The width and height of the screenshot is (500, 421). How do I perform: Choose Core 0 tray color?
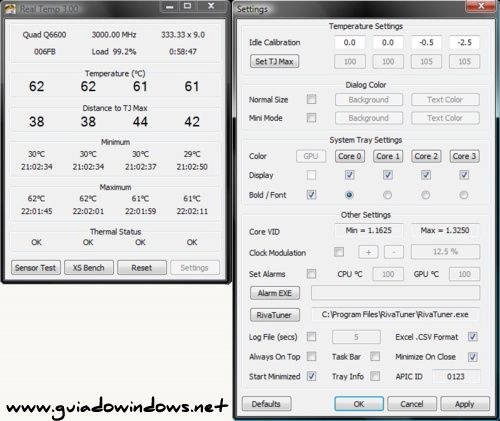[x=350, y=156]
